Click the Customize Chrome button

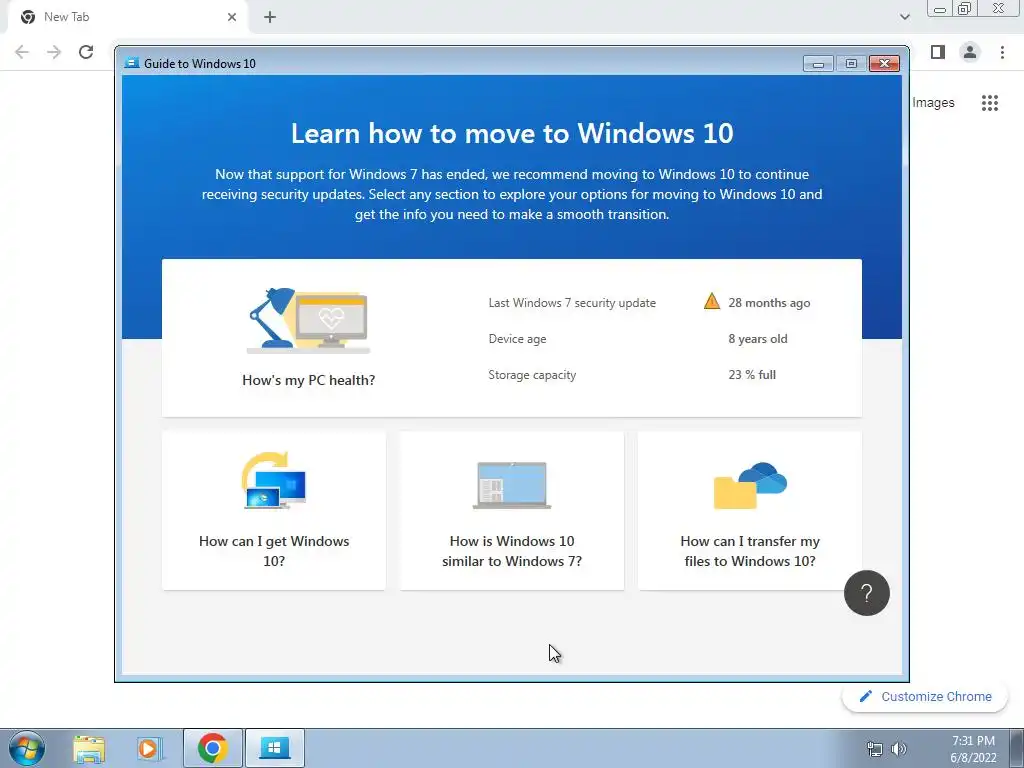925,696
